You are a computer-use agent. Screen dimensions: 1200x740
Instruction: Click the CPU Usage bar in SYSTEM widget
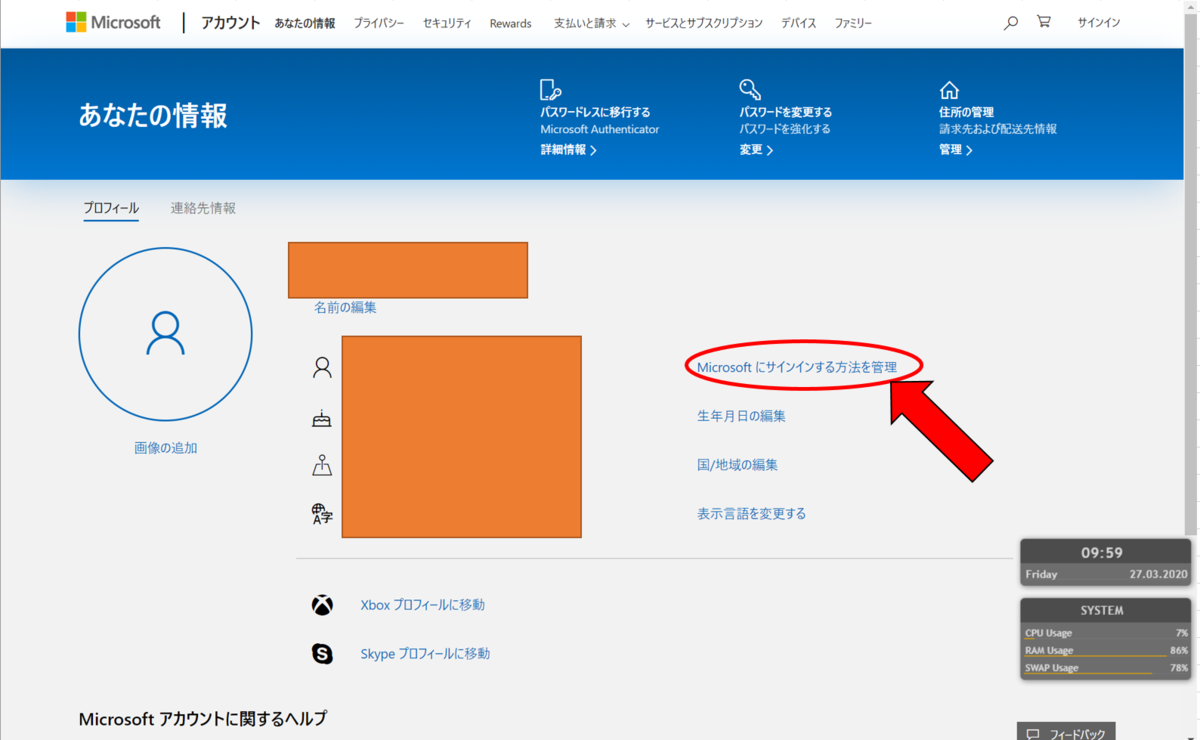click(x=1106, y=633)
